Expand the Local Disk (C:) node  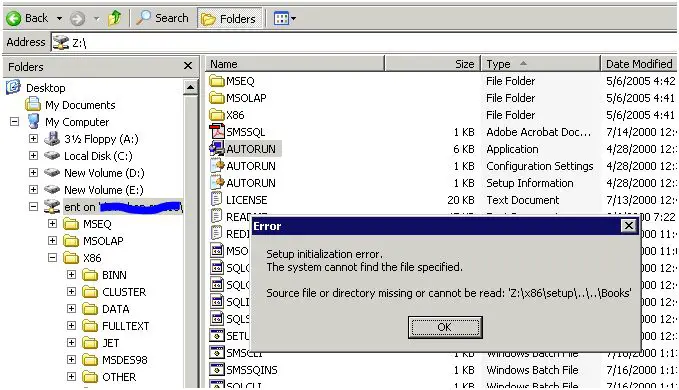[x=33, y=155]
